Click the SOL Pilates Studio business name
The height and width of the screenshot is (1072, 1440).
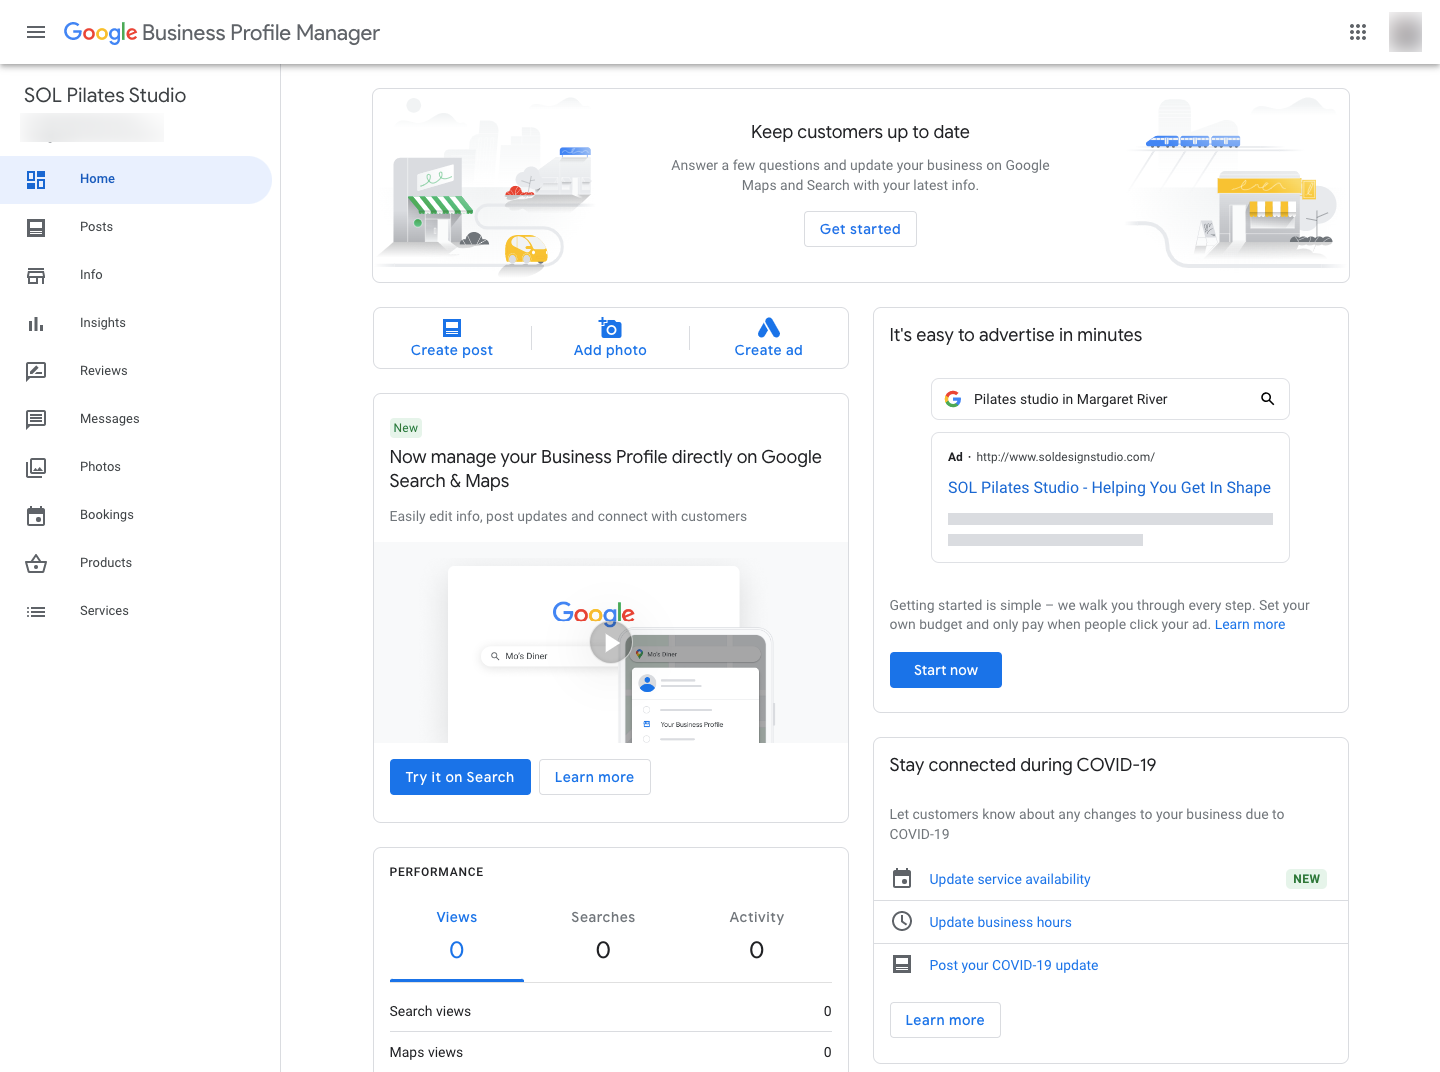click(105, 95)
